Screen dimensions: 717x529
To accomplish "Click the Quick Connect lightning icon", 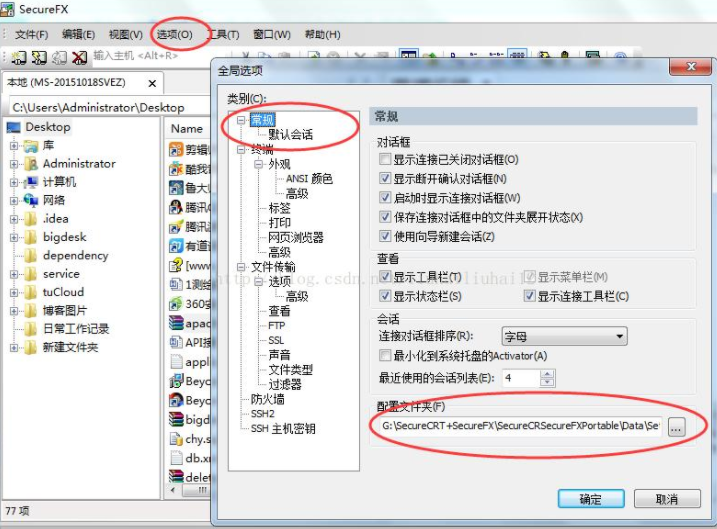I will pyautogui.click(x=39, y=58).
